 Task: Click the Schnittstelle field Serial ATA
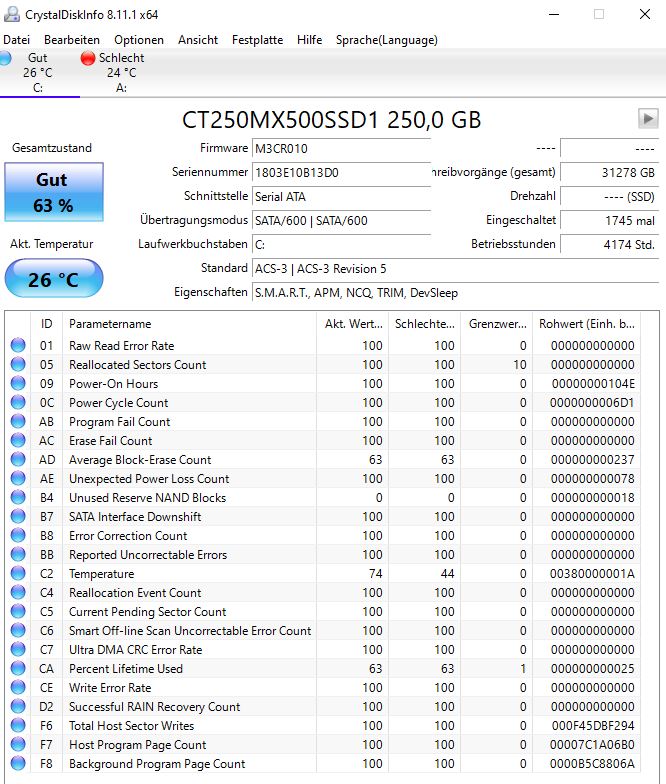pos(342,196)
